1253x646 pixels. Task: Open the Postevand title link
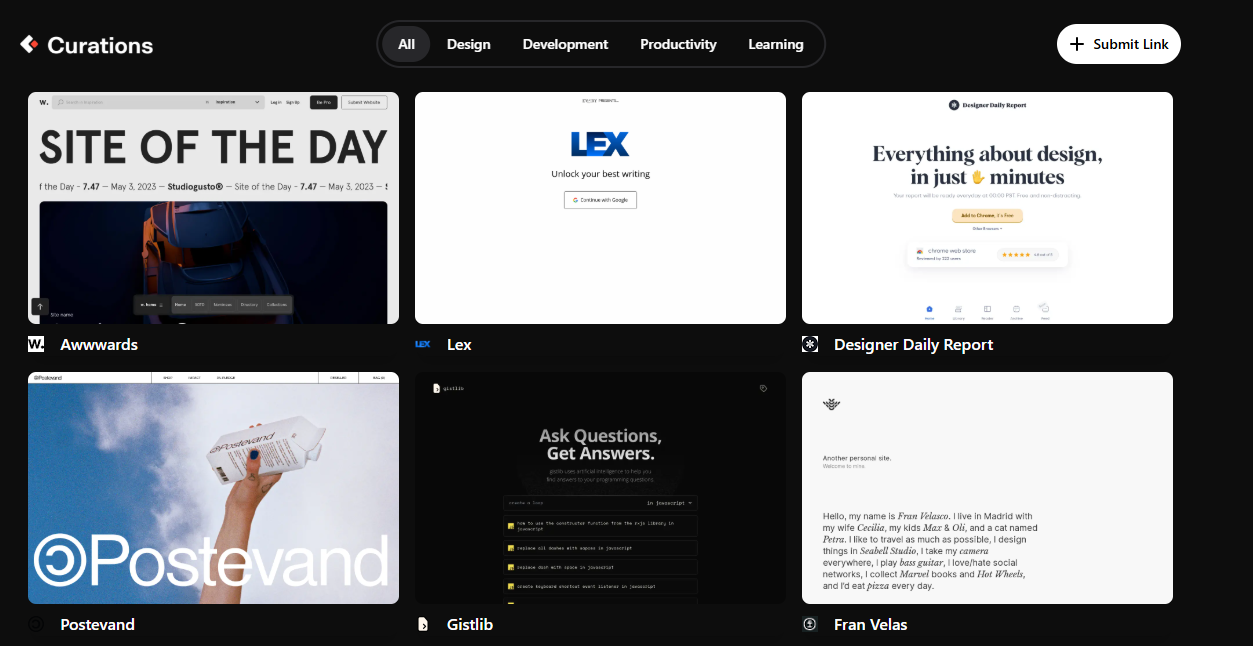(x=97, y=624)
